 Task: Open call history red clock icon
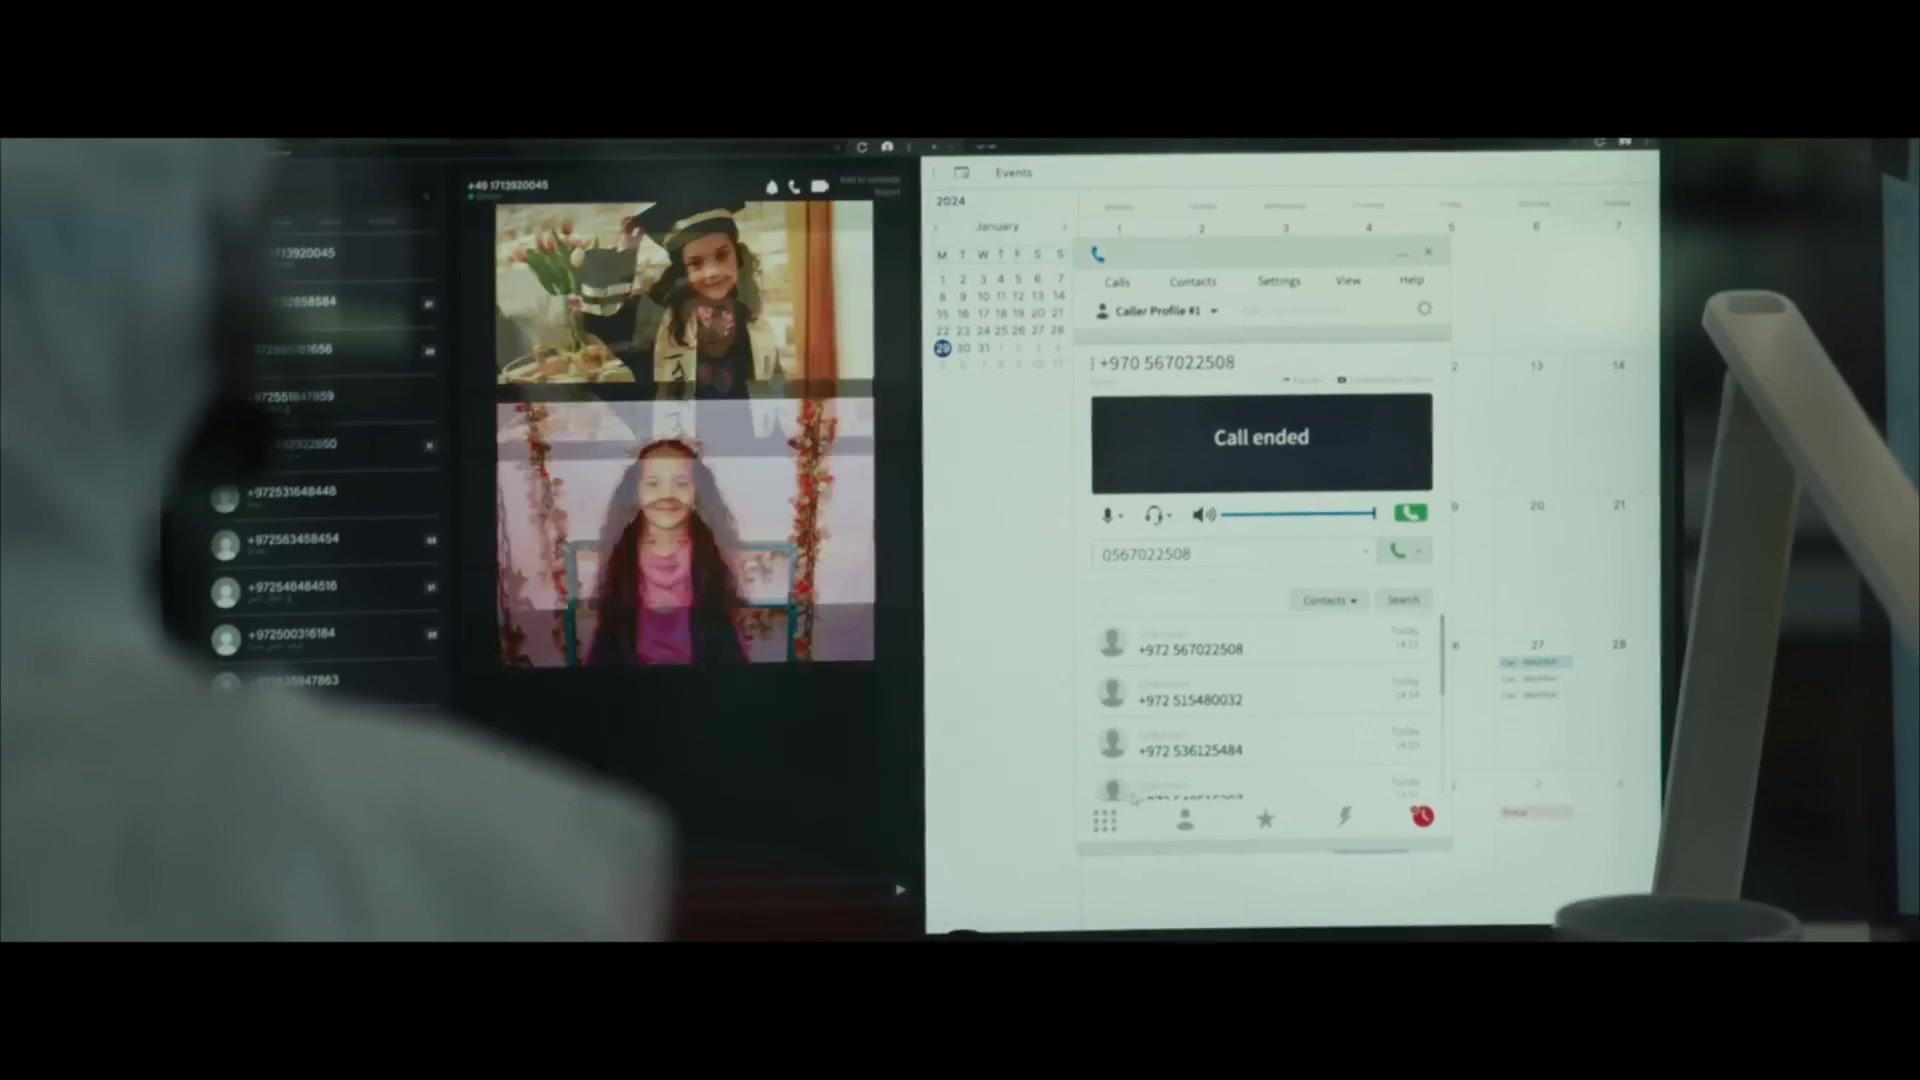pyautogui.click(x=1423, y=817)
